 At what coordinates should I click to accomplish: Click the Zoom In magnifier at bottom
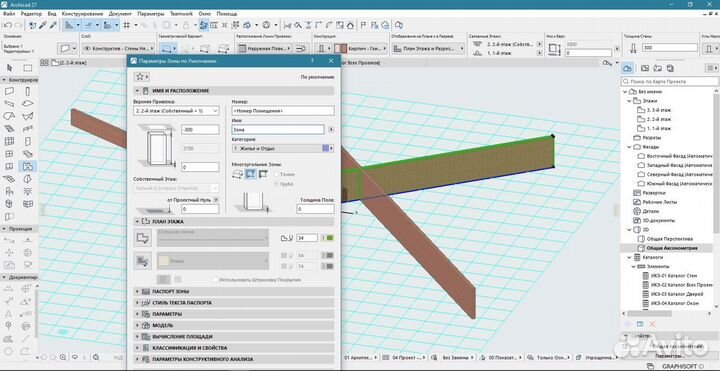(x=63, y=357)
